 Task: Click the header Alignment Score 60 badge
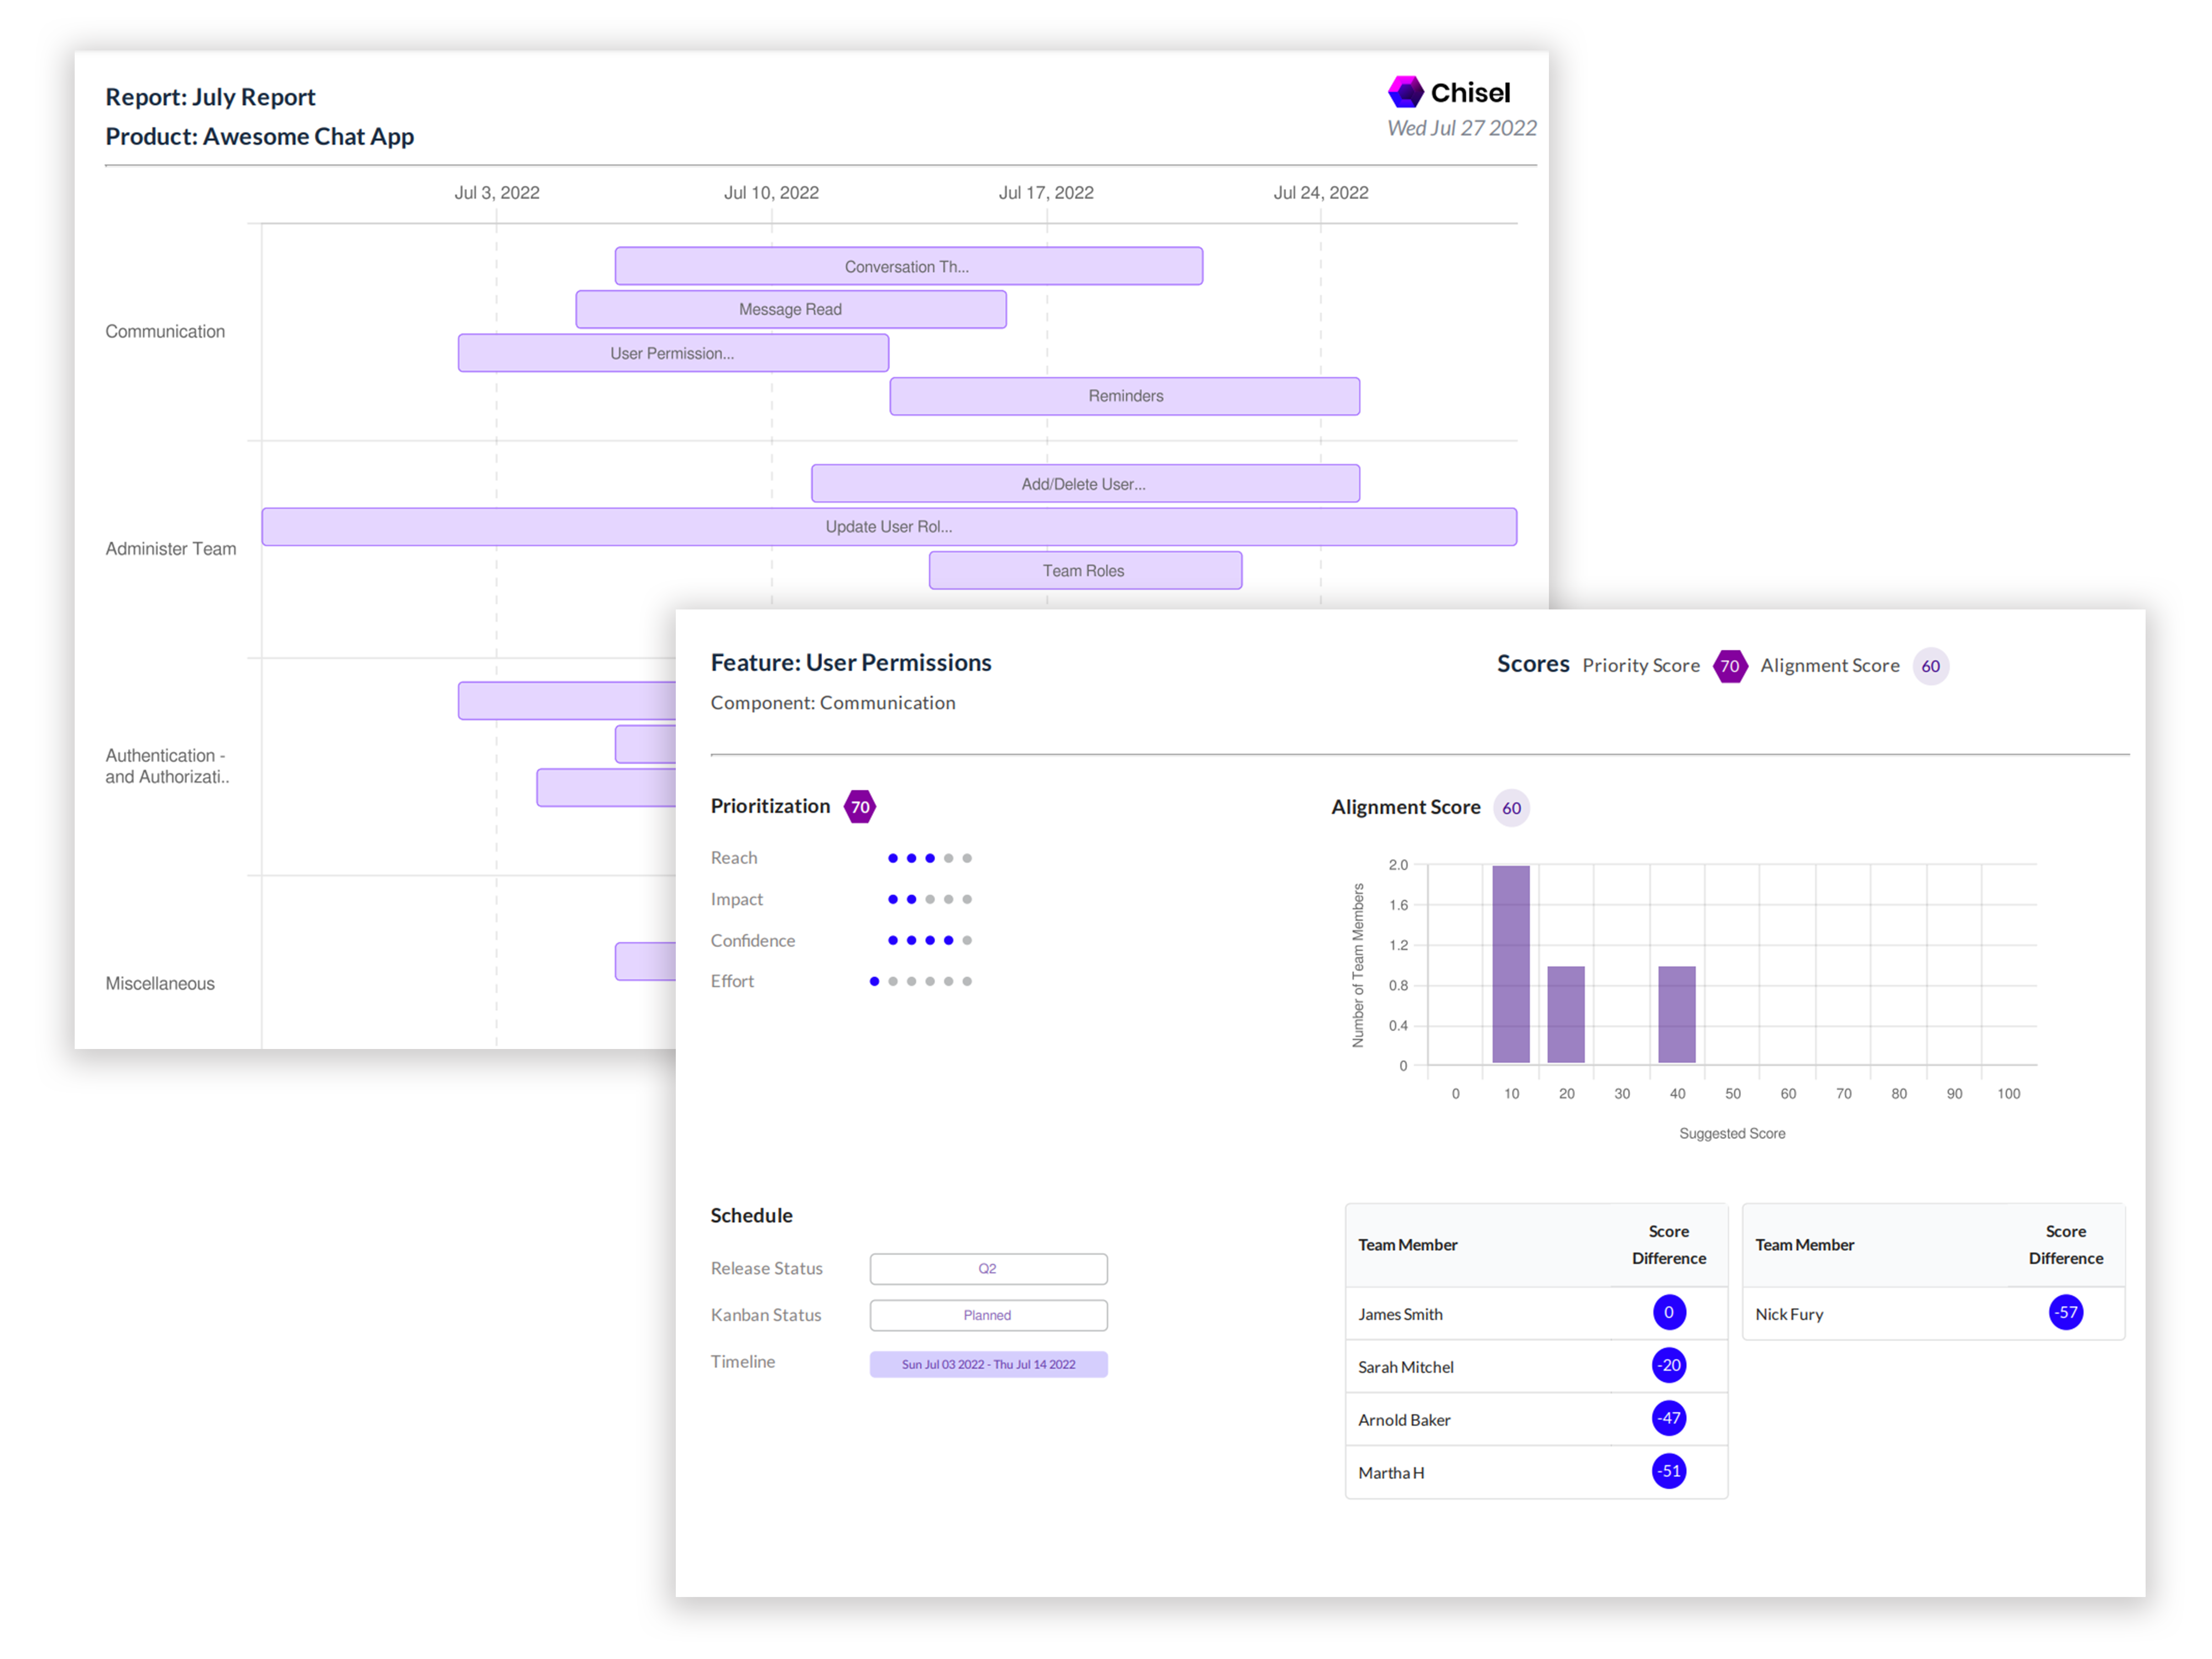tap(1930, 666)
